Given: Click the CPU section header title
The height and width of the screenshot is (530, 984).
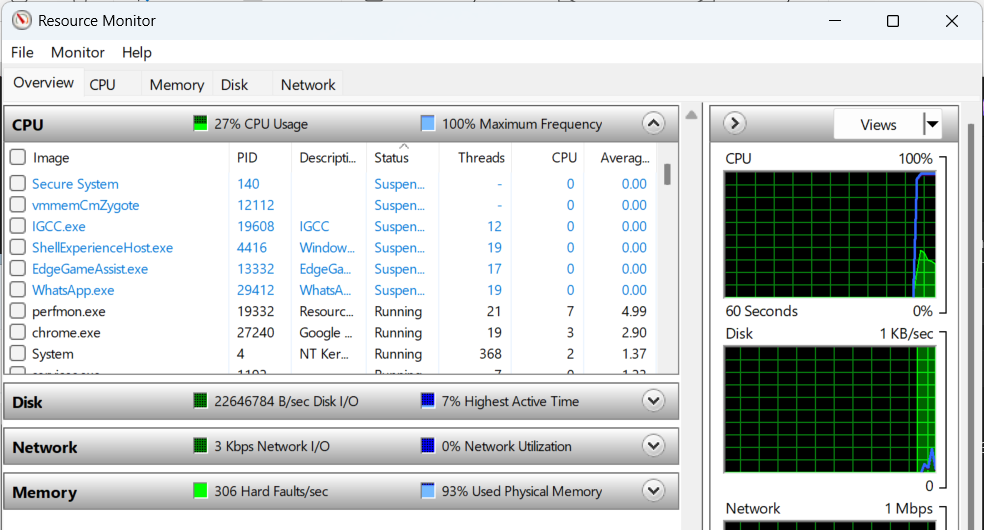Looking at the screenshot, I should (x=28, y=125).
